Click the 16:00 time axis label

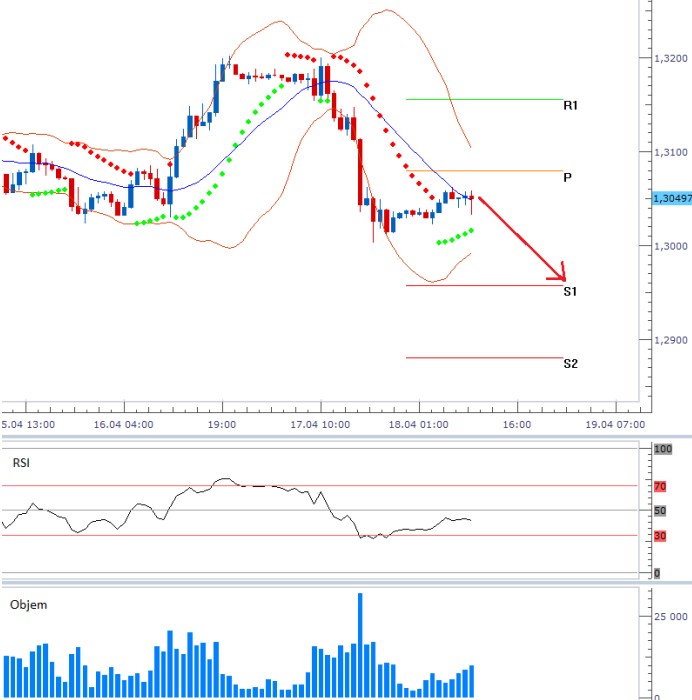click(517, 425)
